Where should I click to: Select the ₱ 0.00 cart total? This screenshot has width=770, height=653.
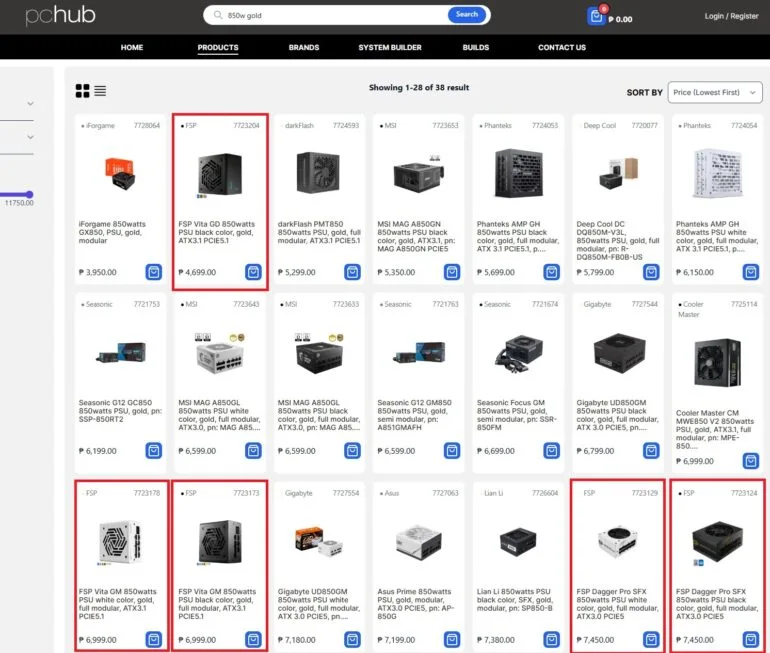[x=620, y=20]
